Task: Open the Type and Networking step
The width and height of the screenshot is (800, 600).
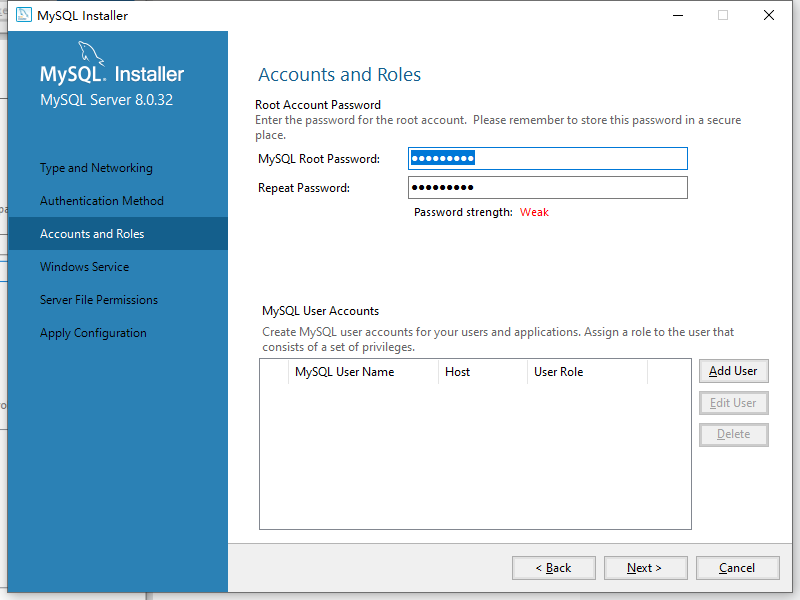Action: point(96,168)
